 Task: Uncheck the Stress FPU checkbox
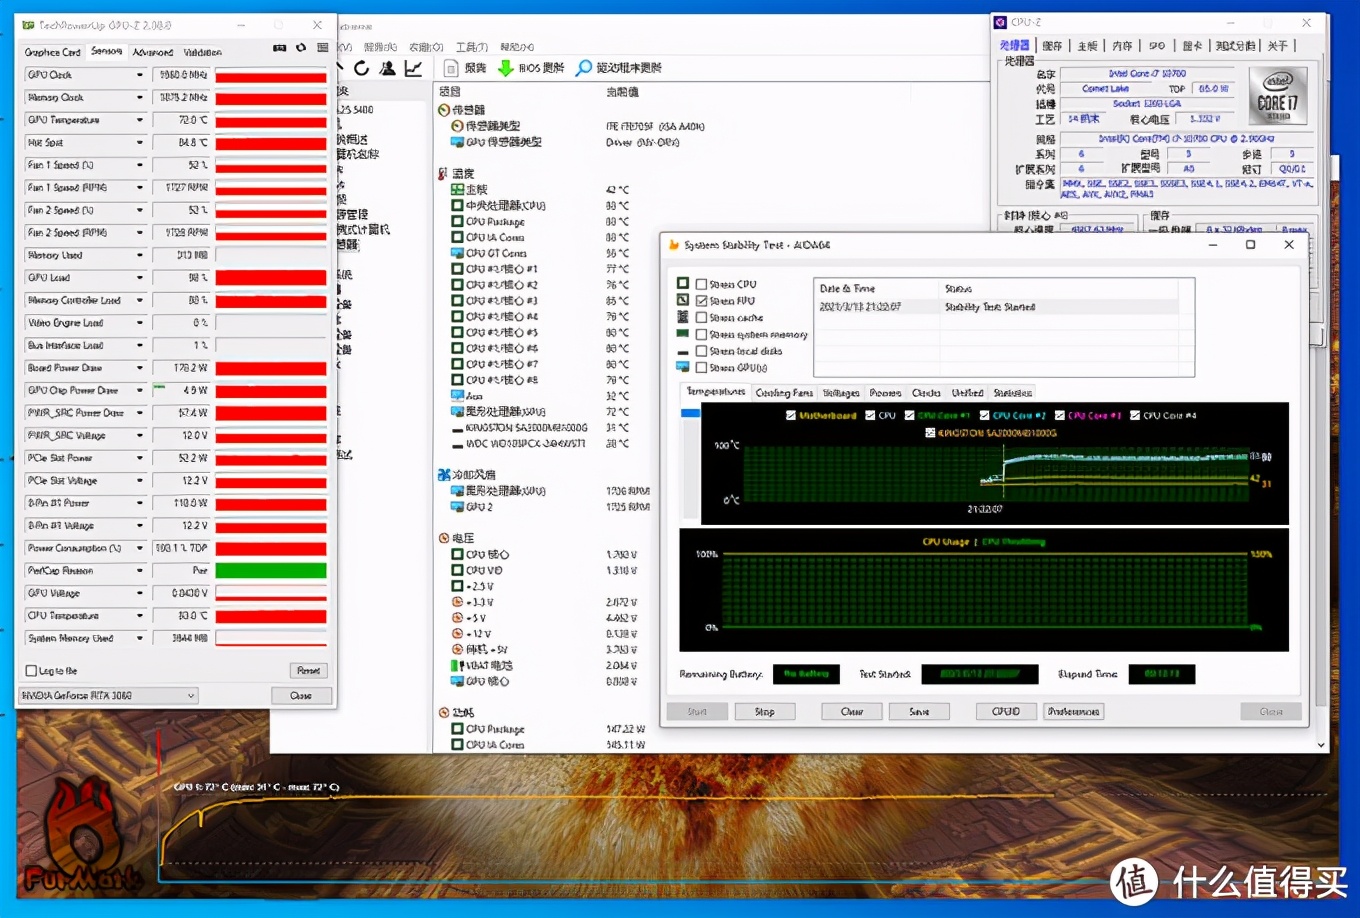[x=701, y=301]
